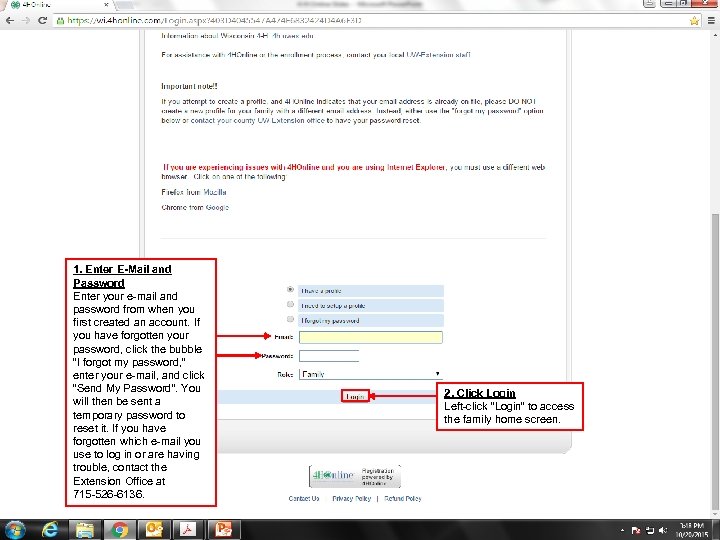
Task: Click the browser Forward arrow
Action: click(26, 20)
